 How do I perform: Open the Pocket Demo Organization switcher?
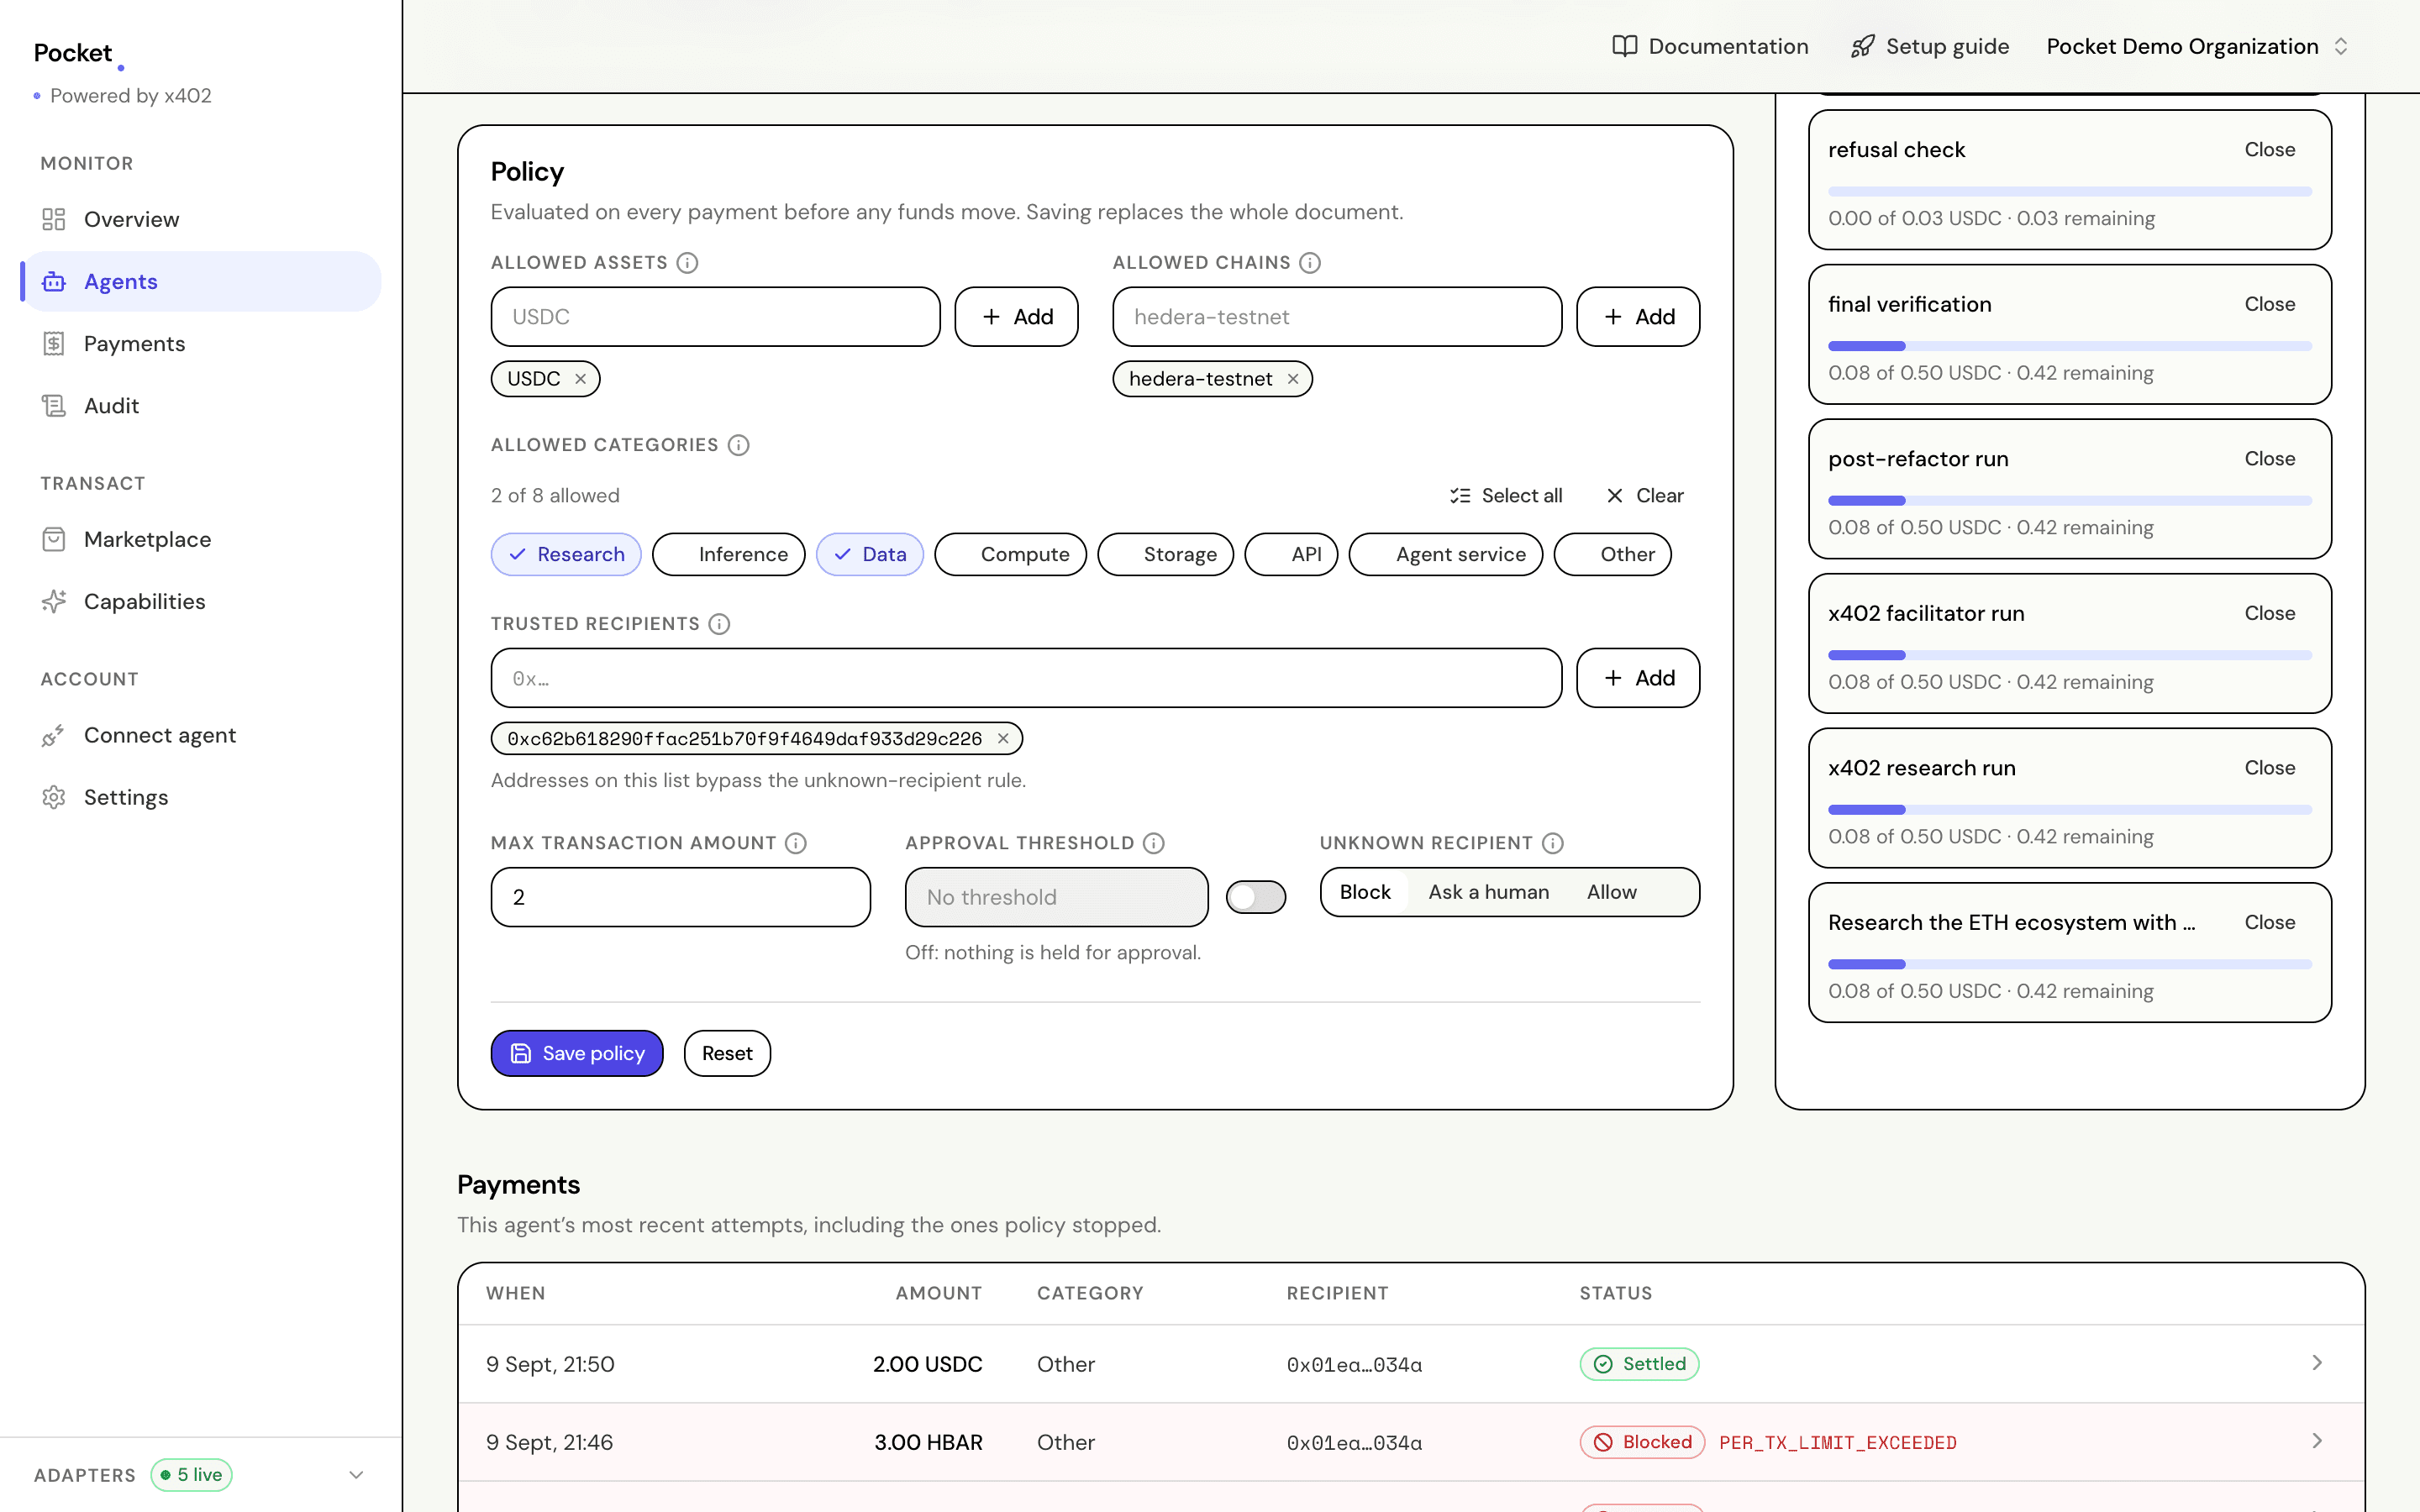point(2197,46)
